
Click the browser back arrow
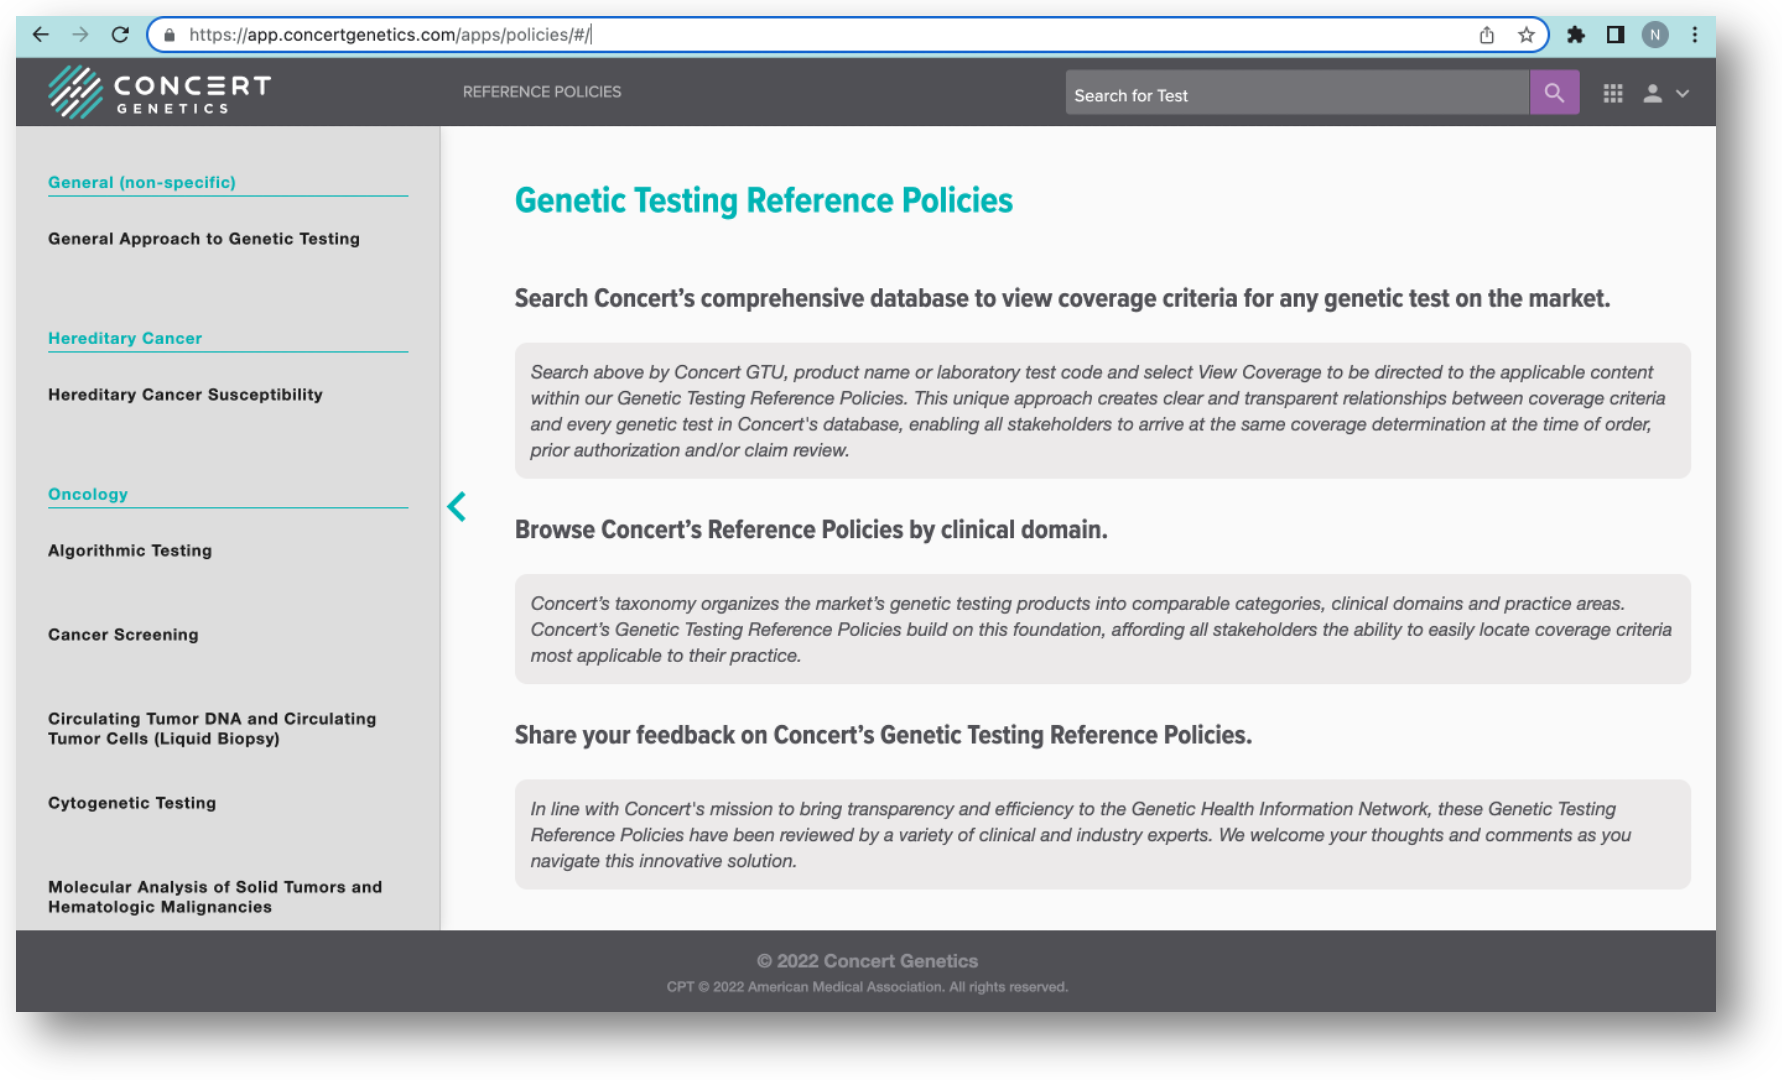[x=40, y=35]
